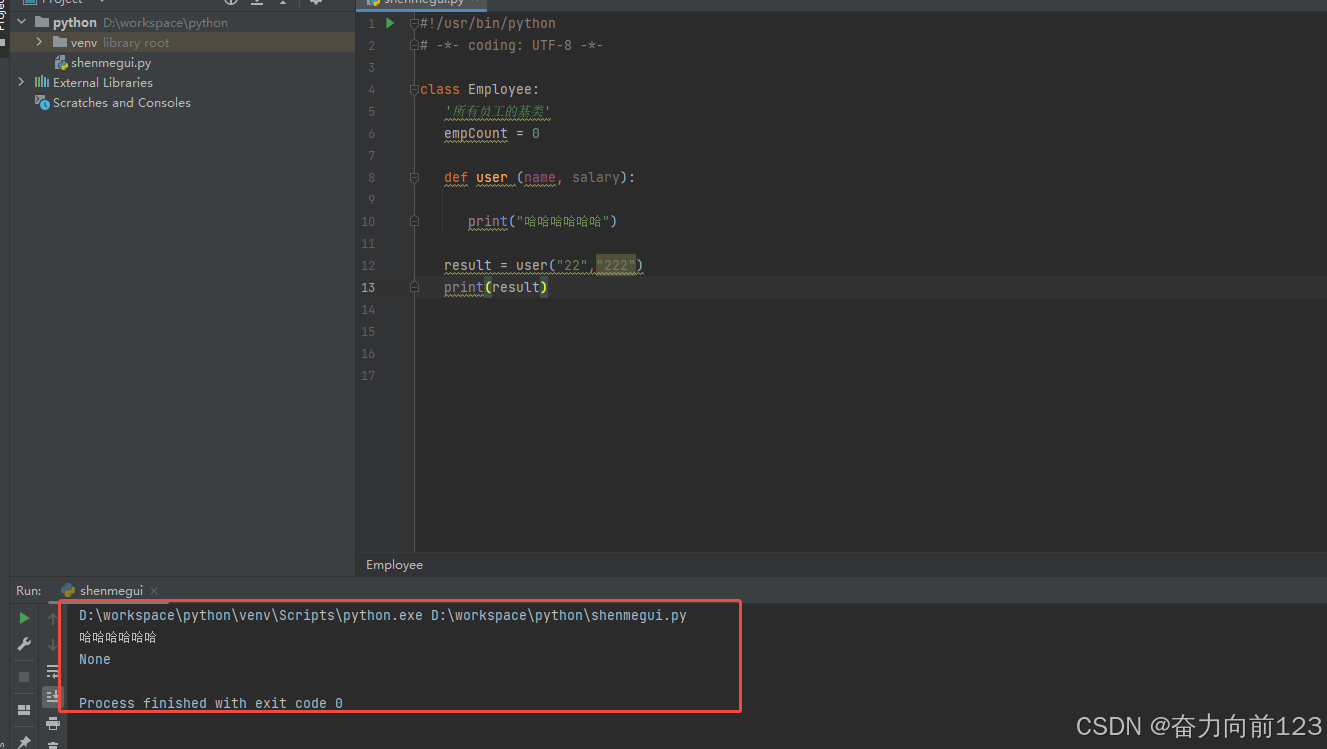Click the 'salary' parameter in def user
Viewport: 1327px width, 749px height.
point(596,177)
